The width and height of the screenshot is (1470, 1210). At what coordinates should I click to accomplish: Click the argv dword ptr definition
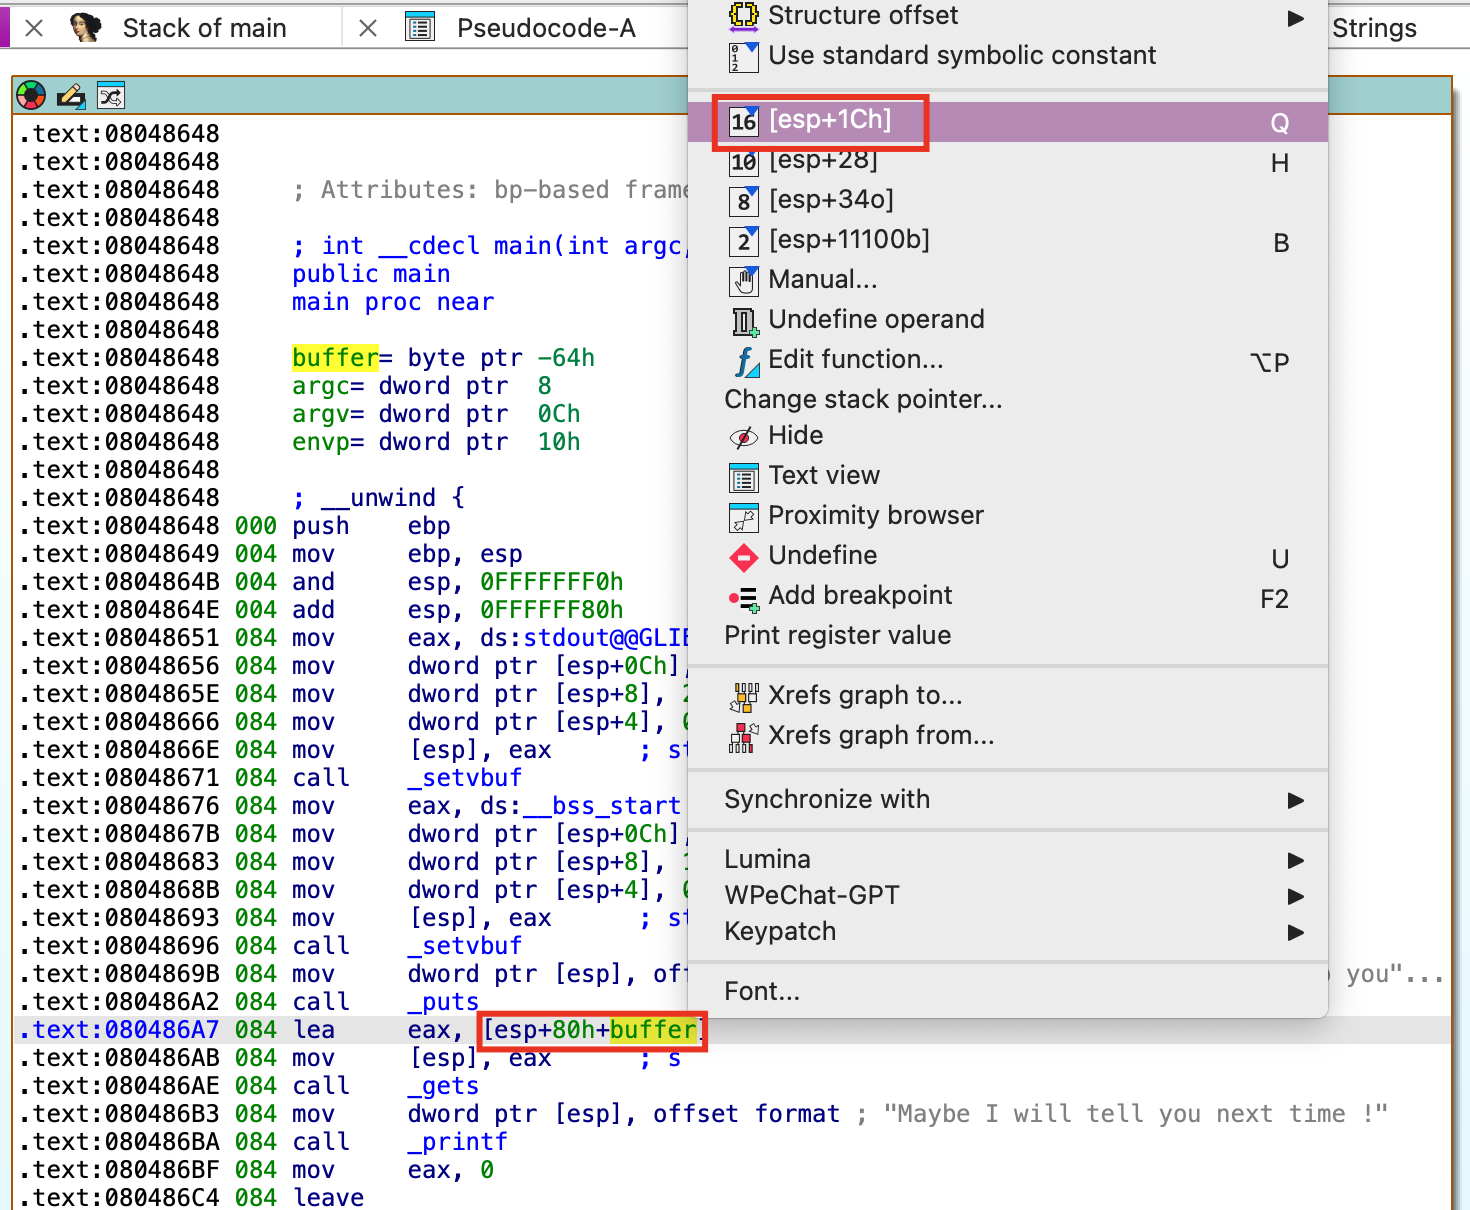click(x=436, y=414)
